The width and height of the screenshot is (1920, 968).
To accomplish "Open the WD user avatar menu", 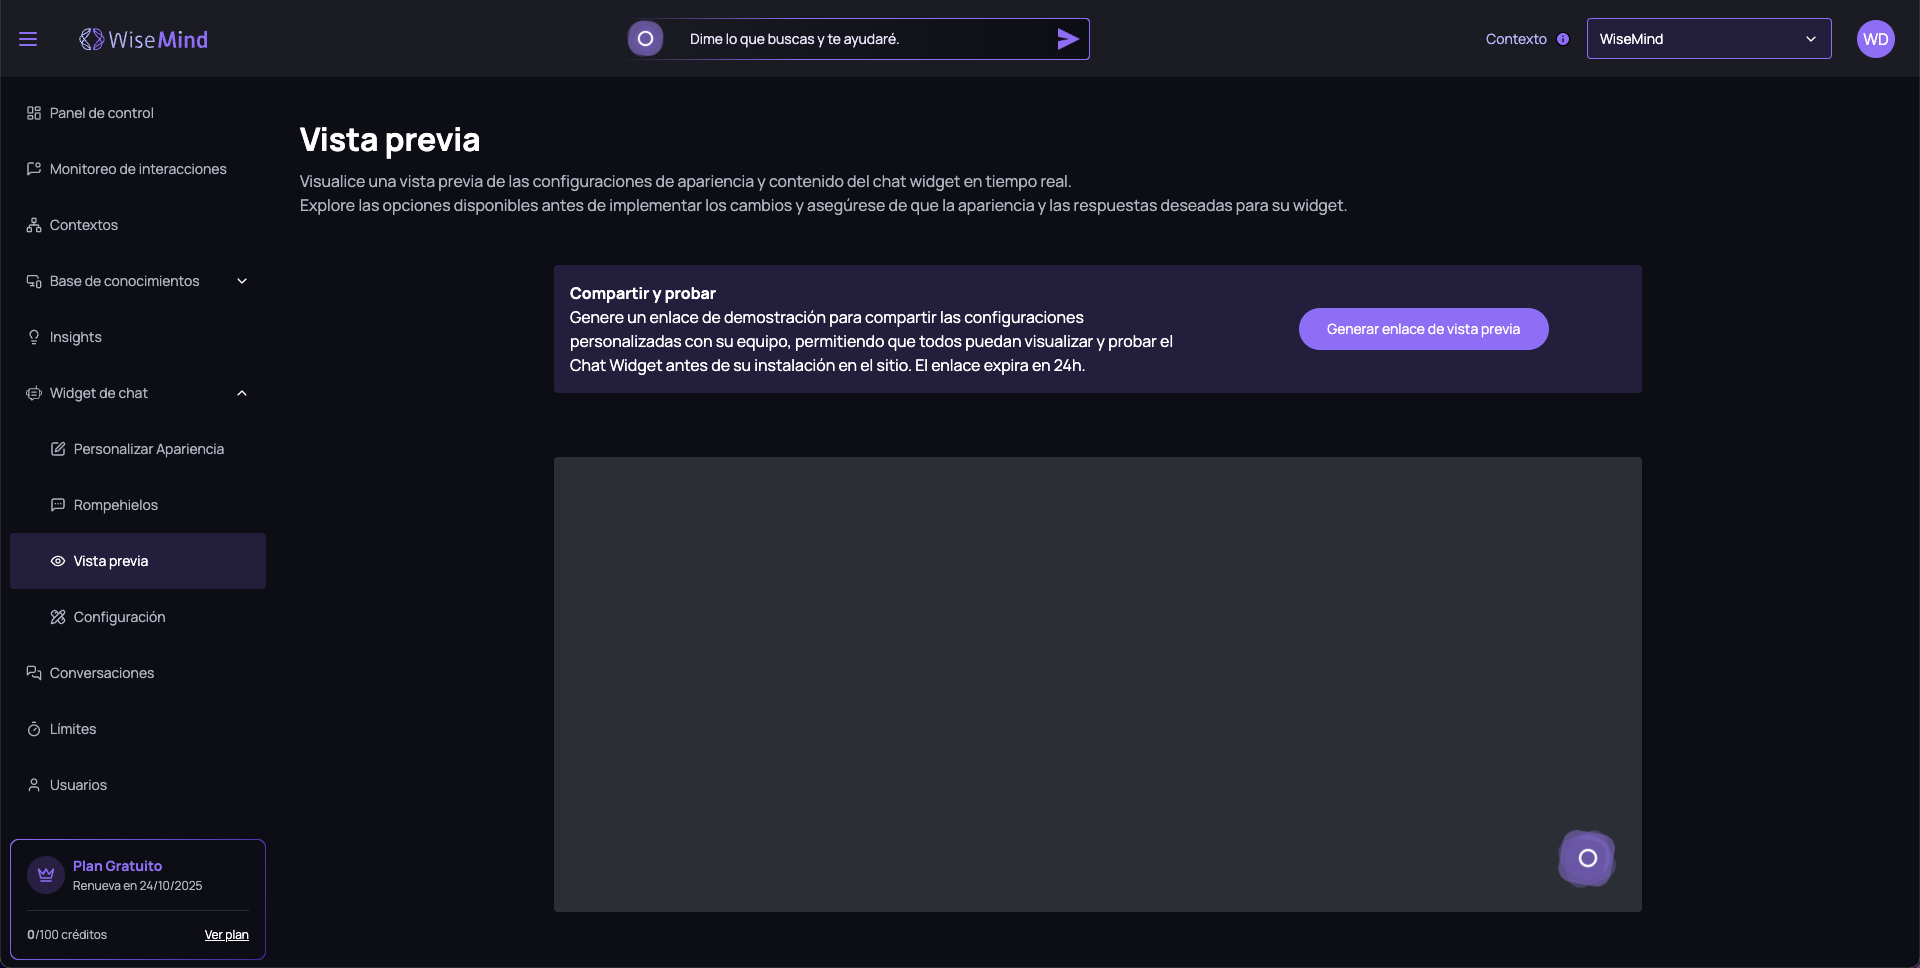I will click(x=1875, y=39).
